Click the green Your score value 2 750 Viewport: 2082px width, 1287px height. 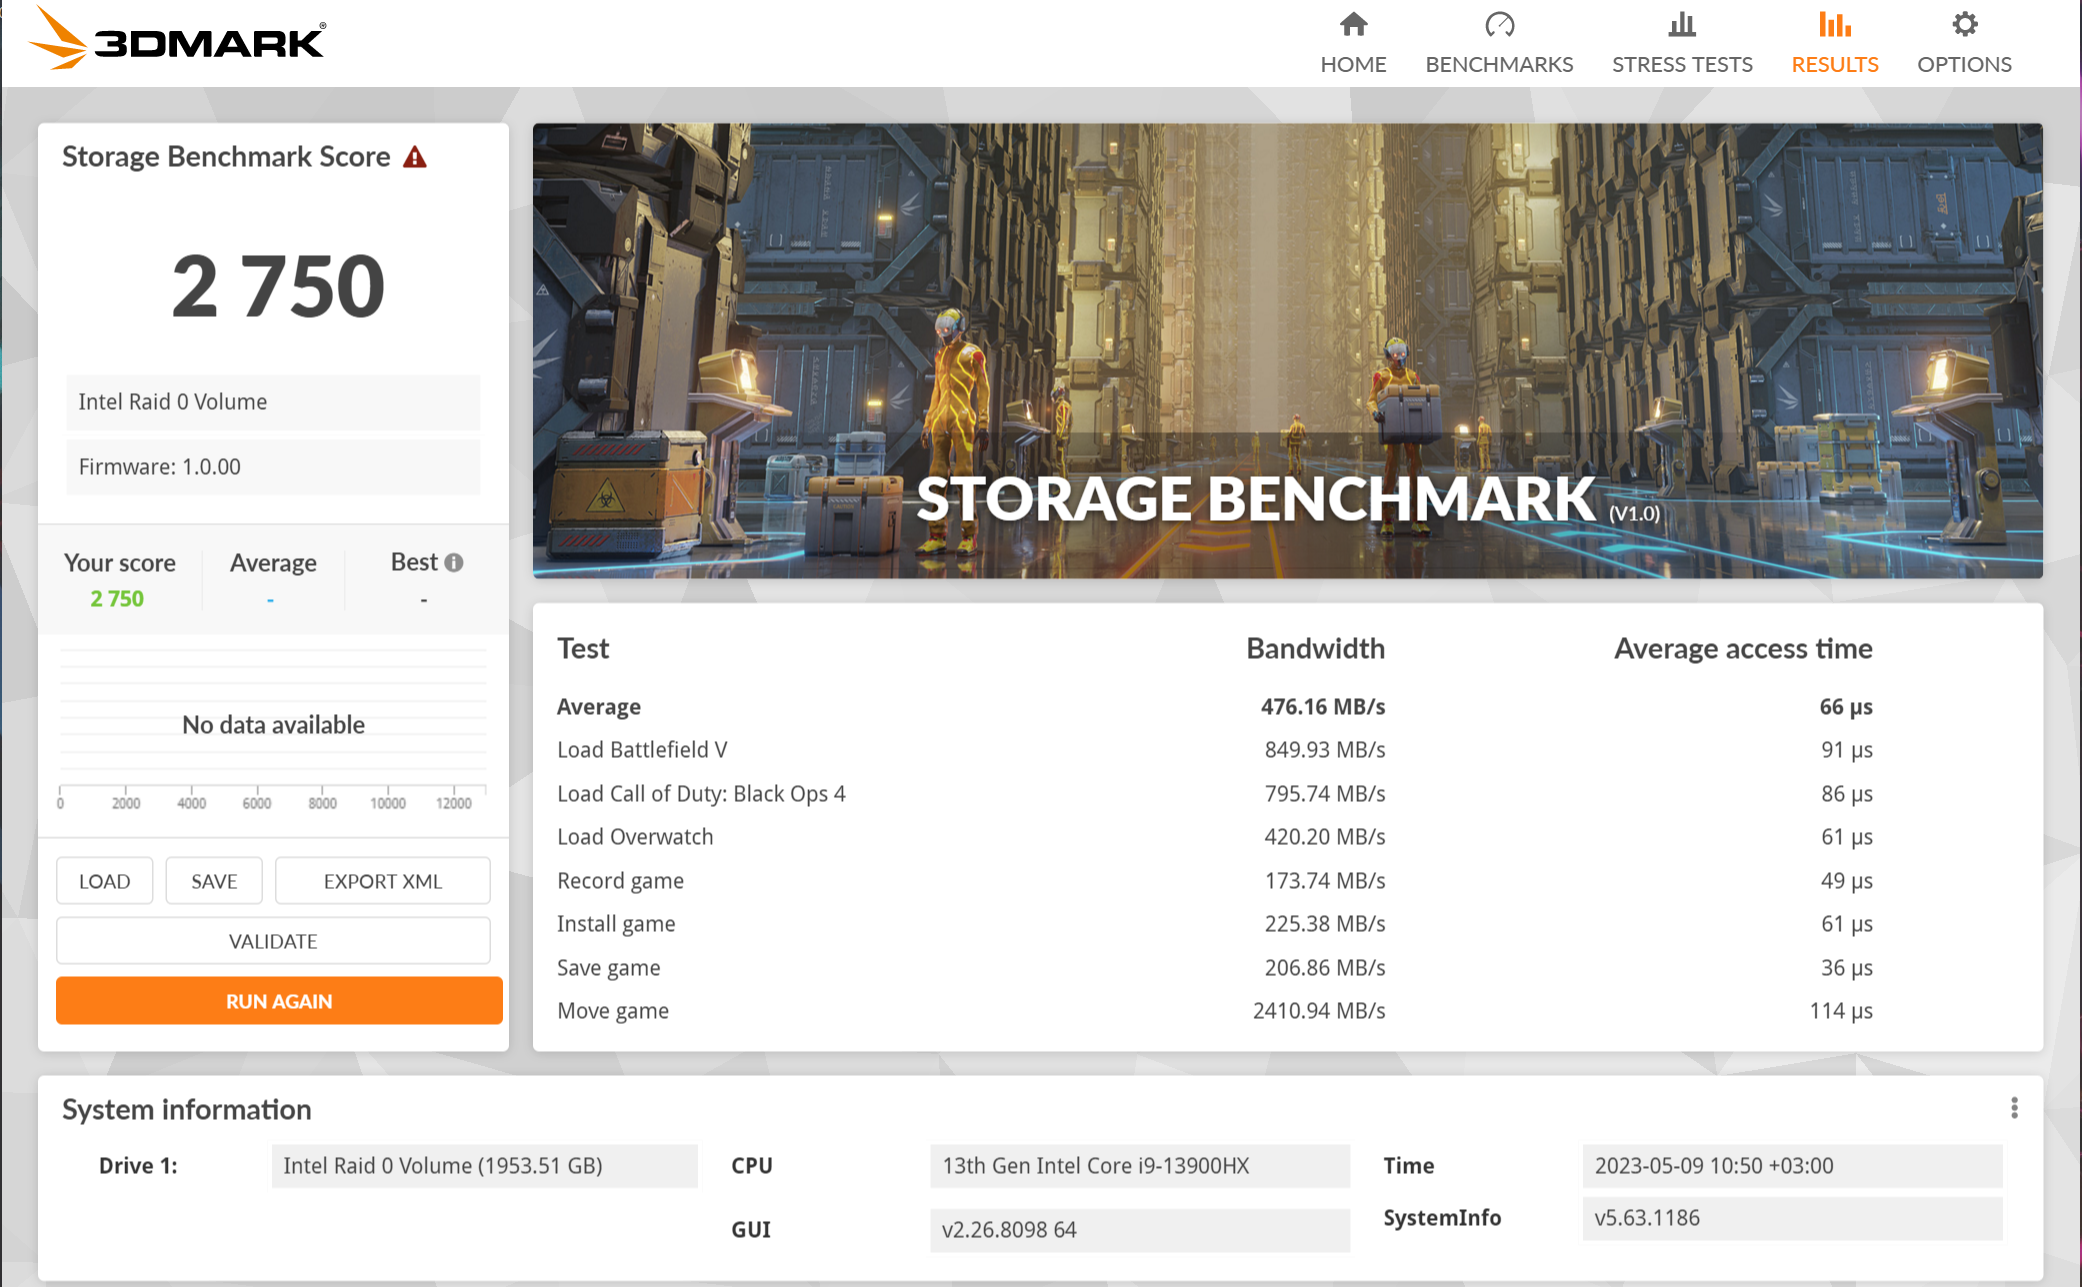[117, 599]
